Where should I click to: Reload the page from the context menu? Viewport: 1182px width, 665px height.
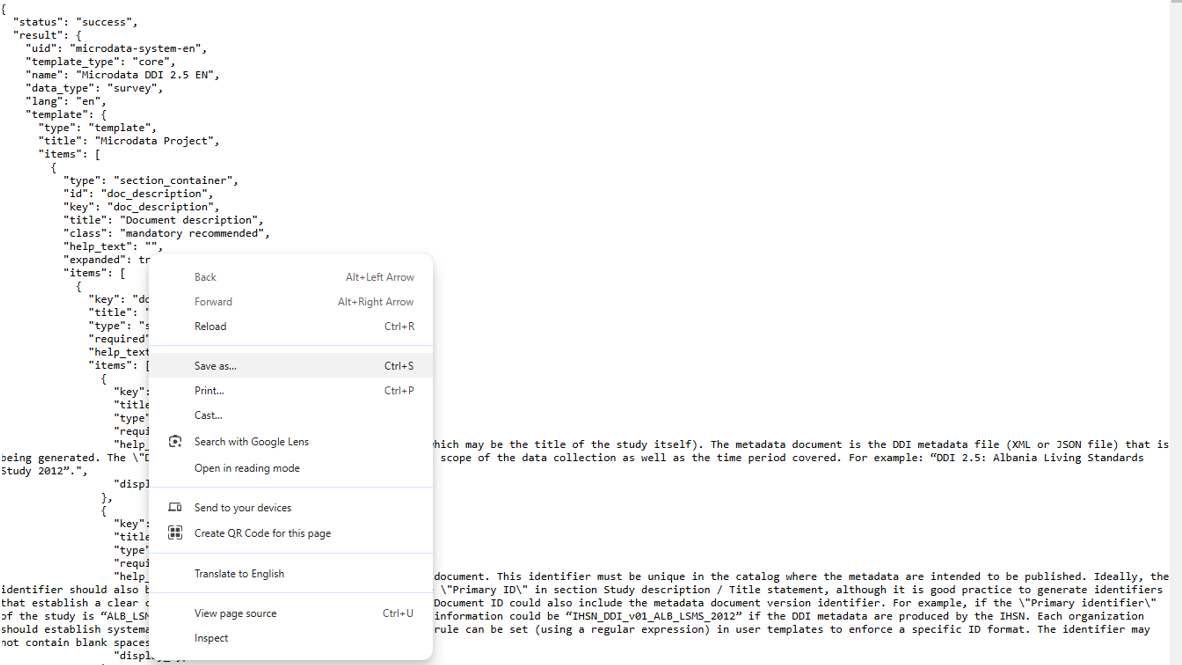208,326
